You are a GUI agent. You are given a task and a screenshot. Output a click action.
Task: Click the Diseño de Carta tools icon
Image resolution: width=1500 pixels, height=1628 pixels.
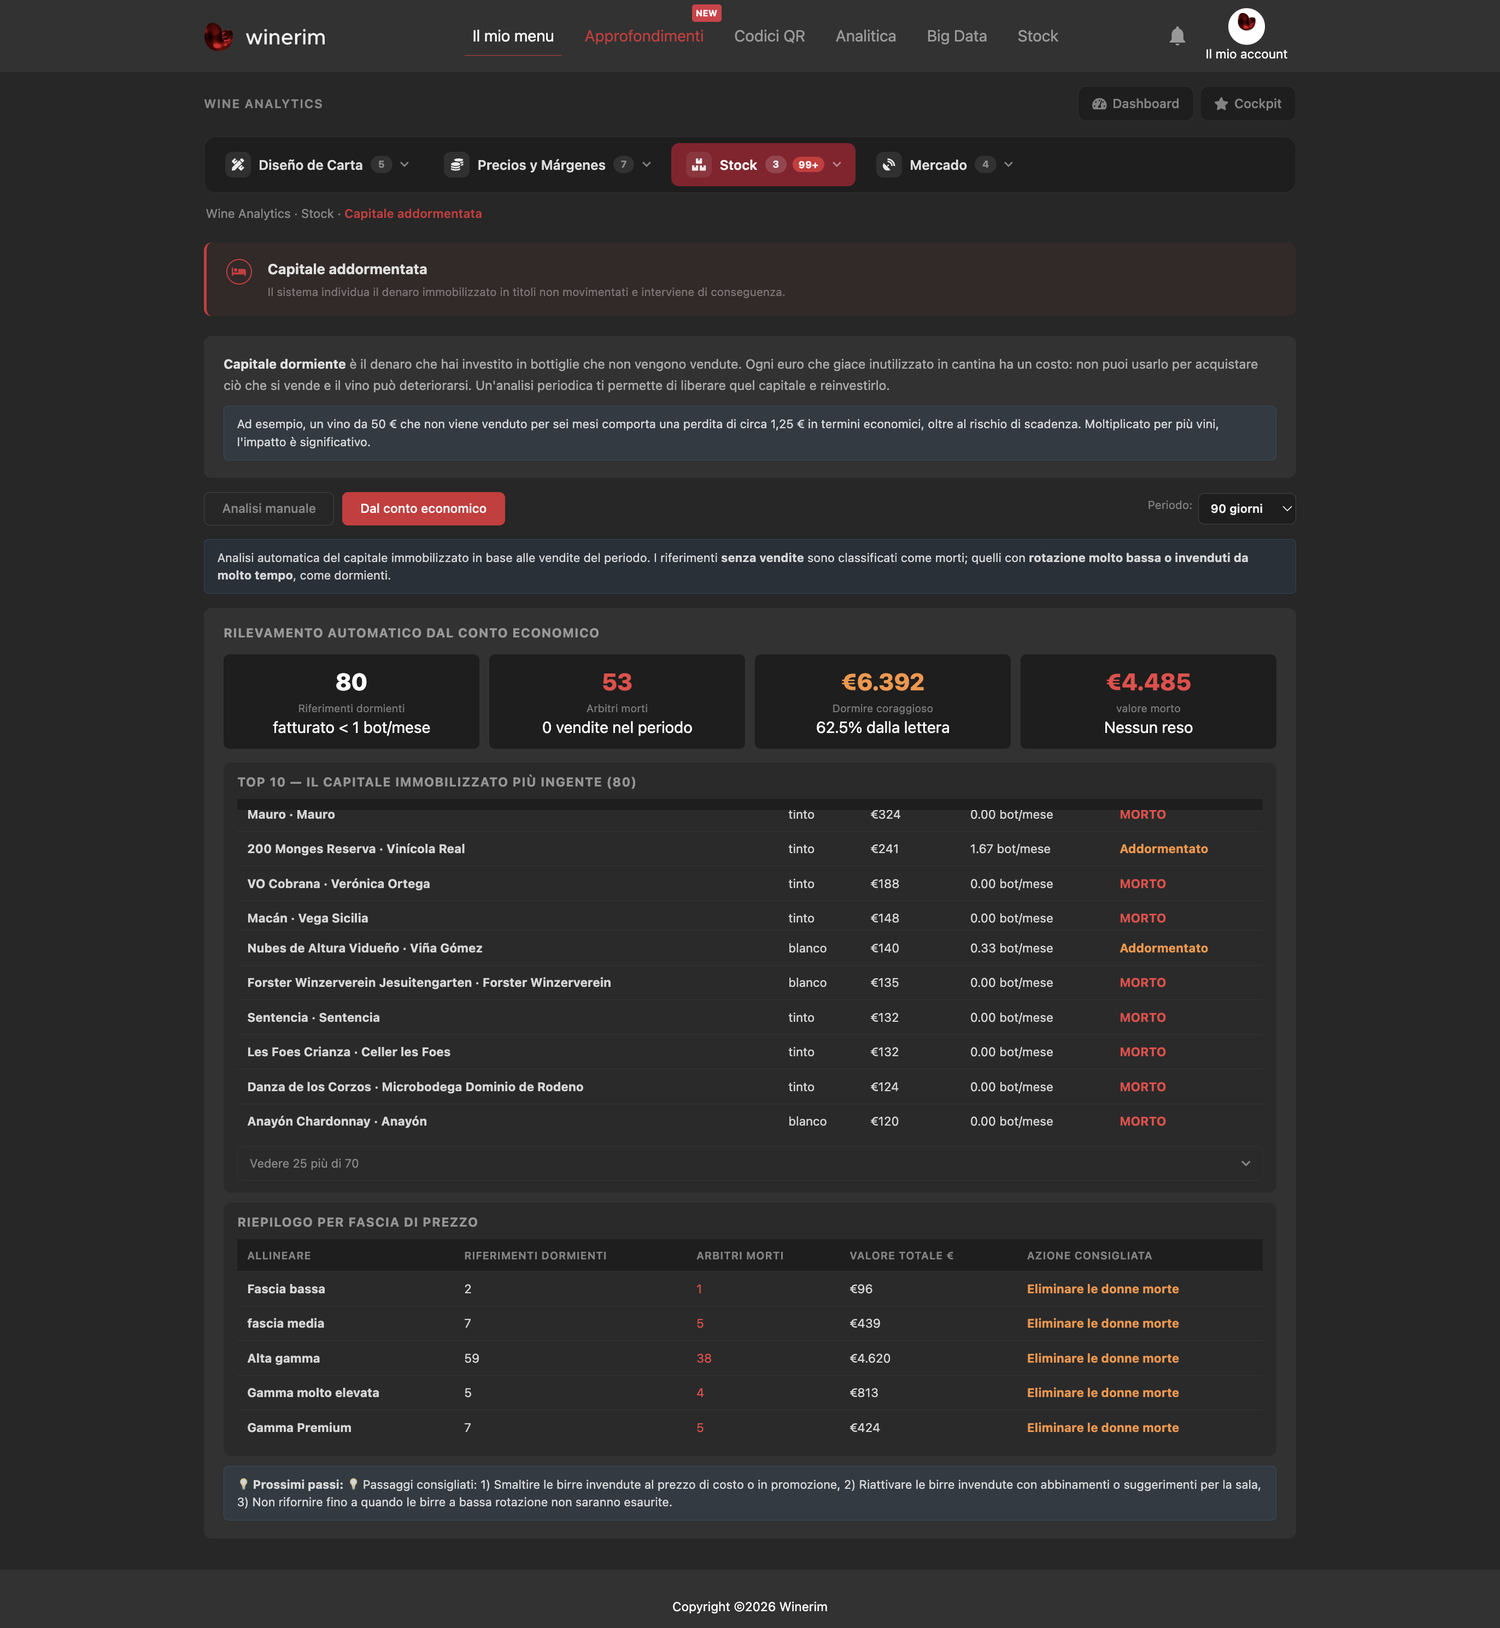238,165
